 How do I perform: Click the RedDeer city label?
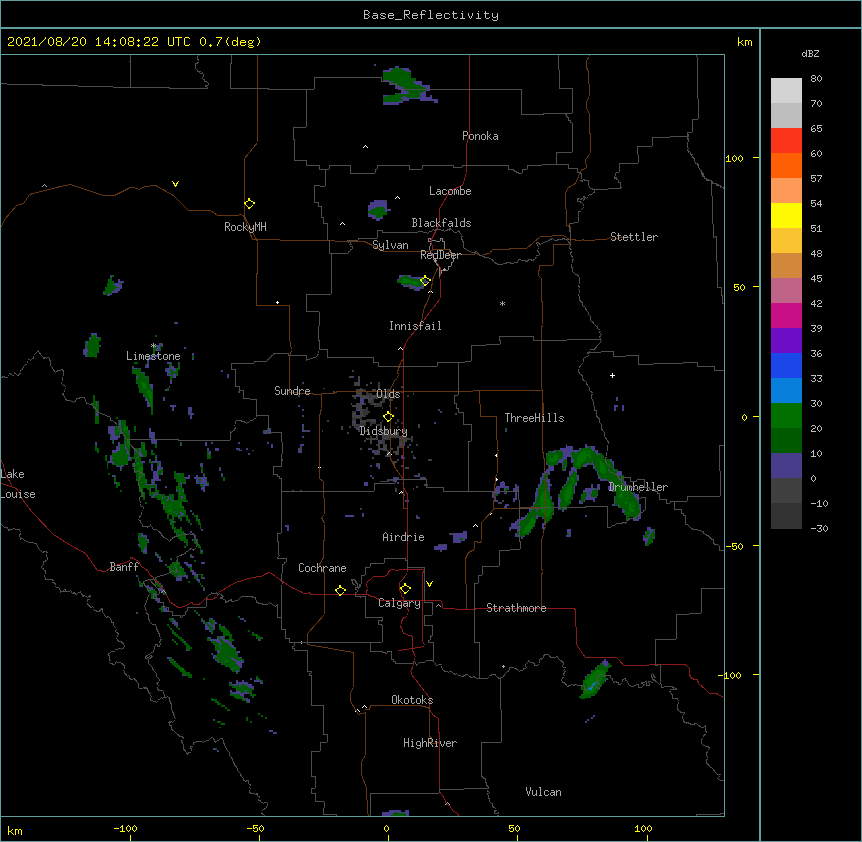440,255
